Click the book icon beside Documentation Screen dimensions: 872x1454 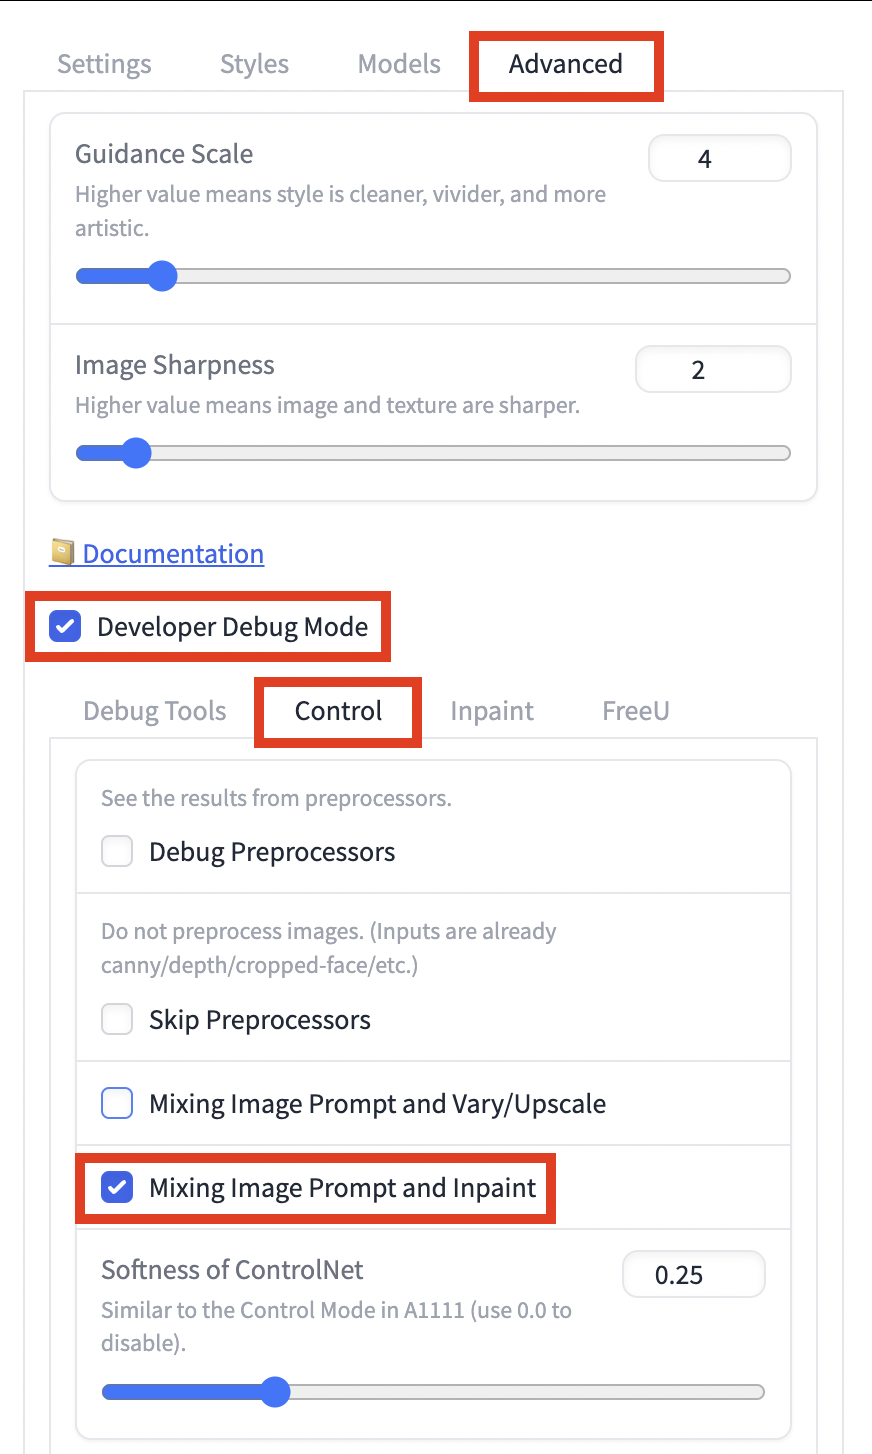pos(63,553)
